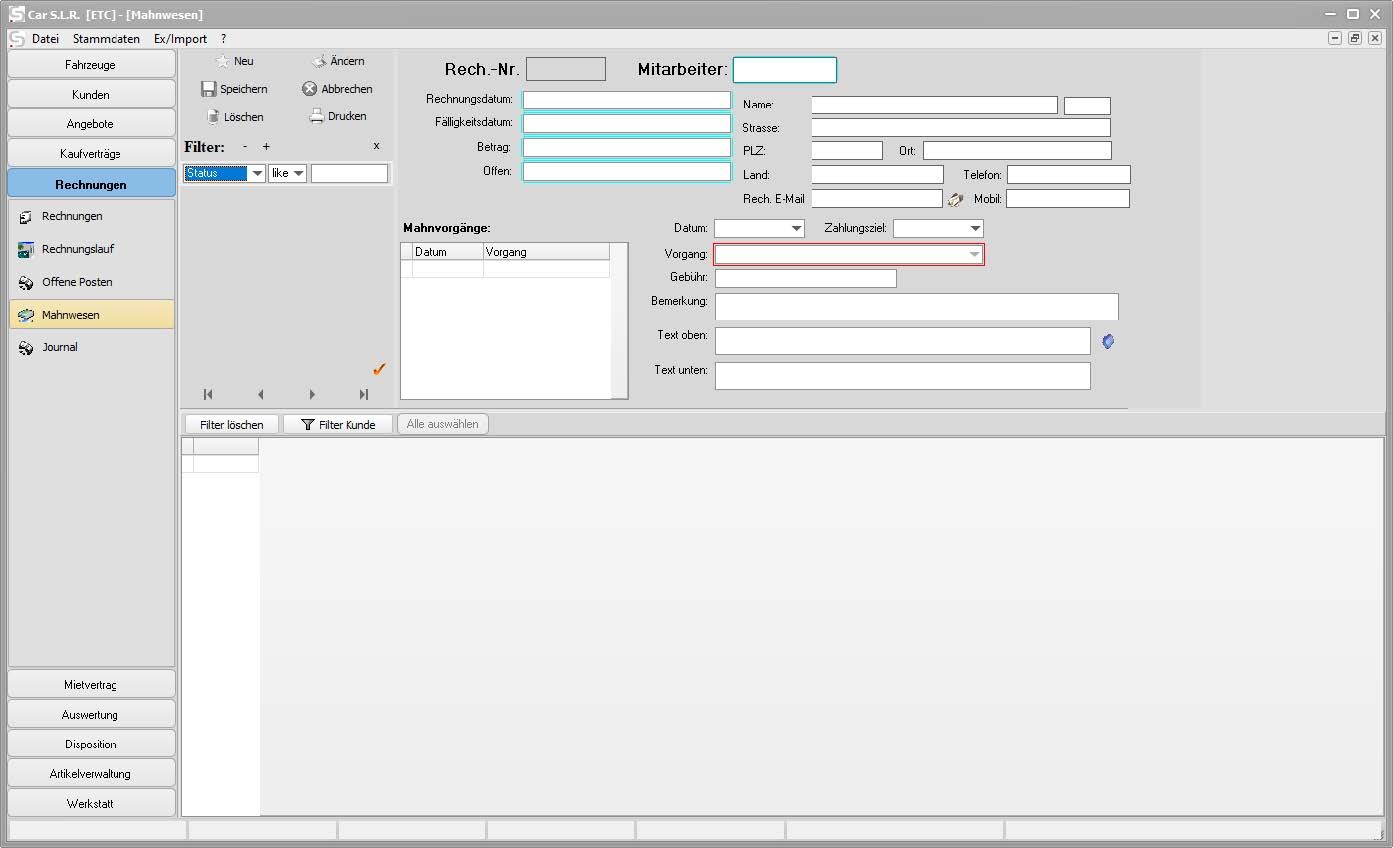This screenshot has width=1393, height=848.
Task: Go to previous record arrow
Action: [x=260, y=395]
